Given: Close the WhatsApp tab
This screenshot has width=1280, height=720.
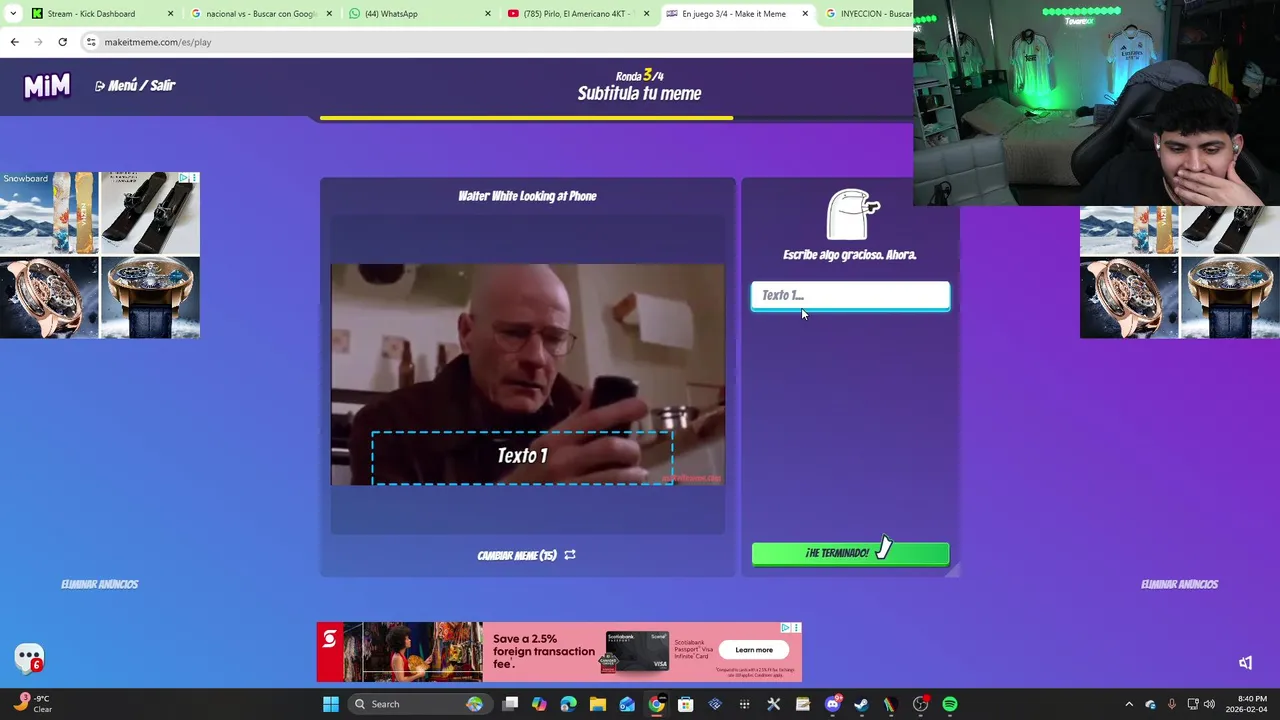Looking at the screenshot, I should 488,14.
